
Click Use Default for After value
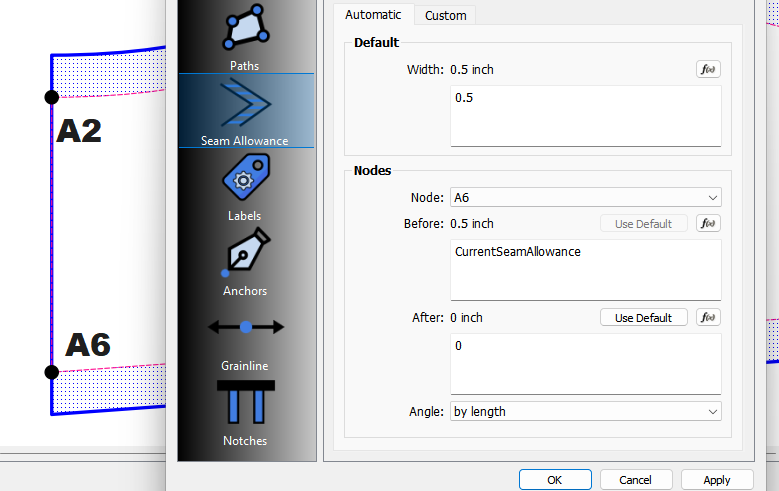pyautogui.click(x=643, y=318)
